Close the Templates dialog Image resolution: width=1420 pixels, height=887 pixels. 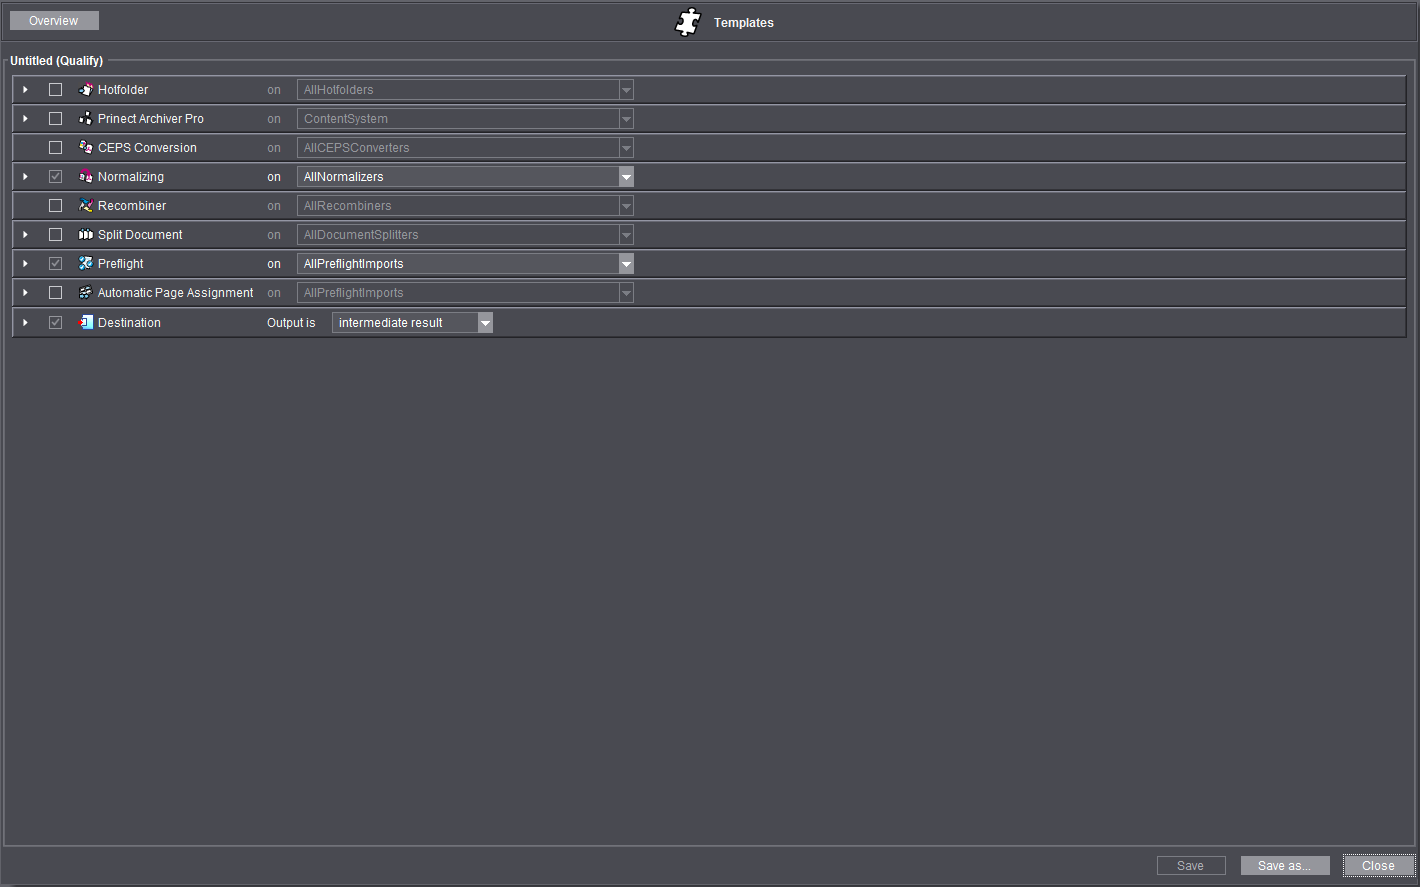click(1379, 866)
